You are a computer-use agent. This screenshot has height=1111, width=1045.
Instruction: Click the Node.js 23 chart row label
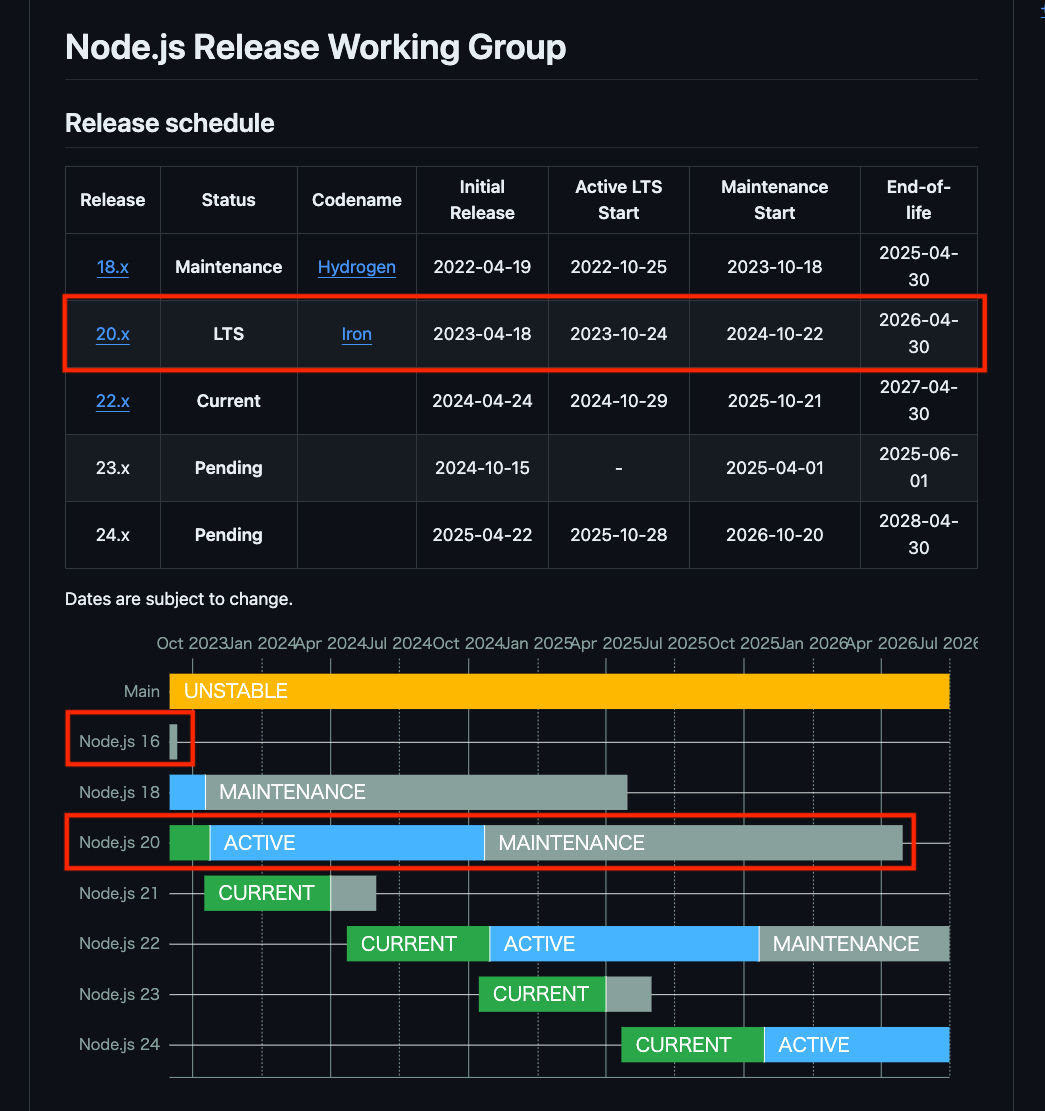(x=119, y=994)
